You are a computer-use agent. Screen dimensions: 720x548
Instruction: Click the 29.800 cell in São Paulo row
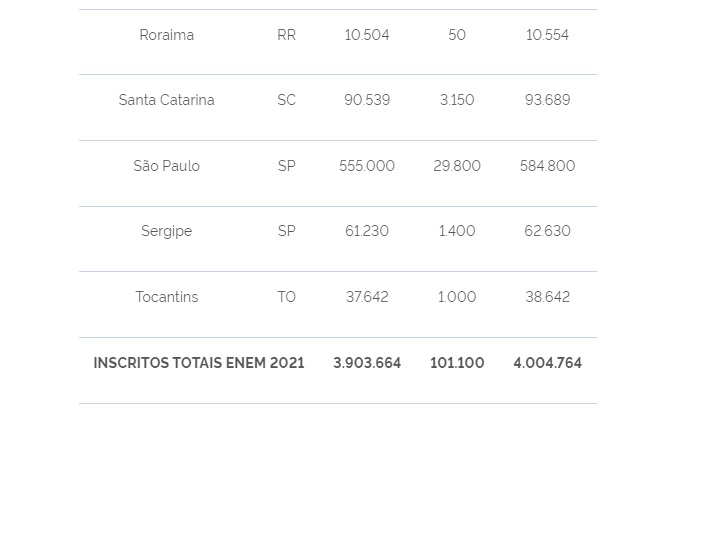coord(457,166)
